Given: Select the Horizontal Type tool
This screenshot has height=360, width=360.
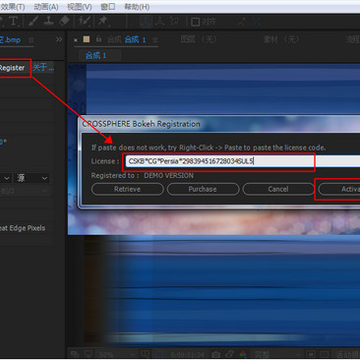Looking at the screenshot, I should pyautogui.click(x=13, y=21).
